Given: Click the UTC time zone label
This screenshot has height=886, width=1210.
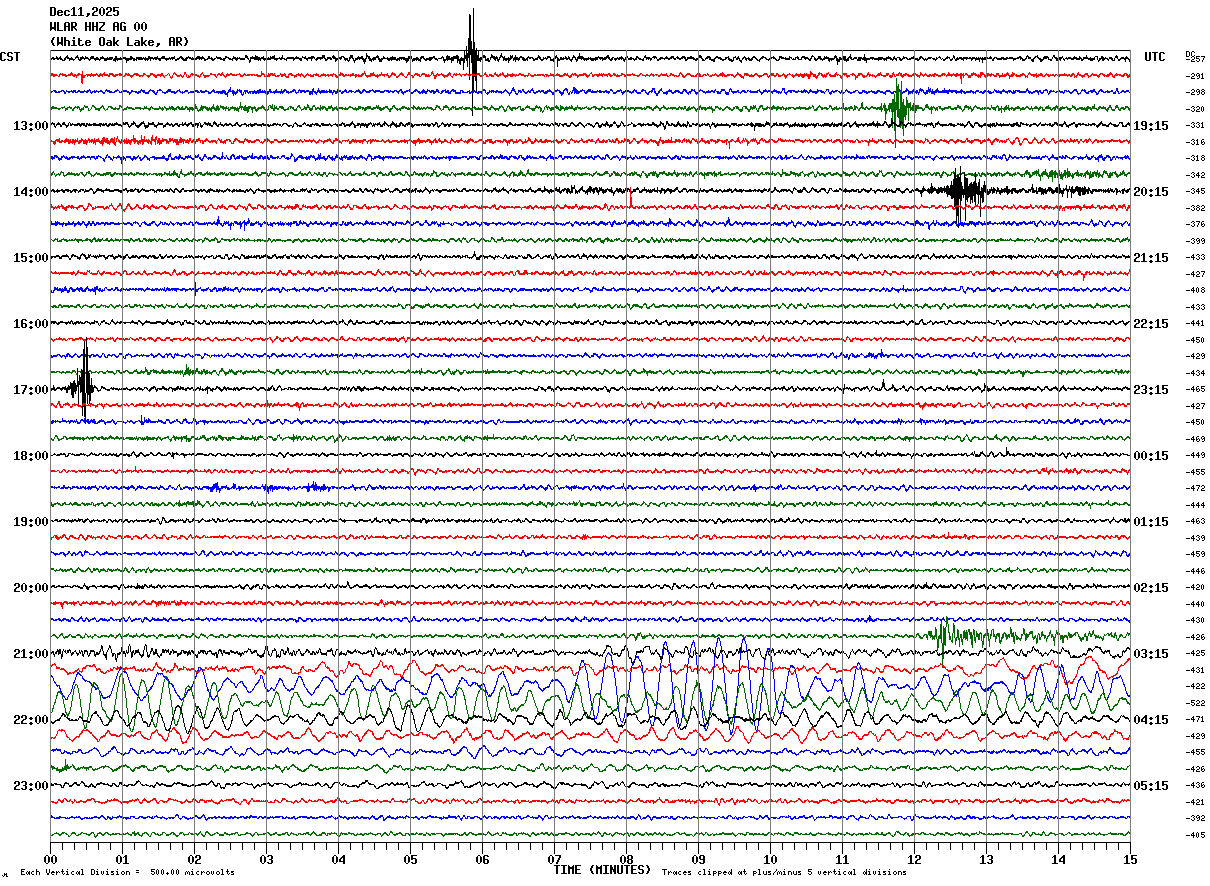Looking at the screenshot, I should click(1155, 57).
